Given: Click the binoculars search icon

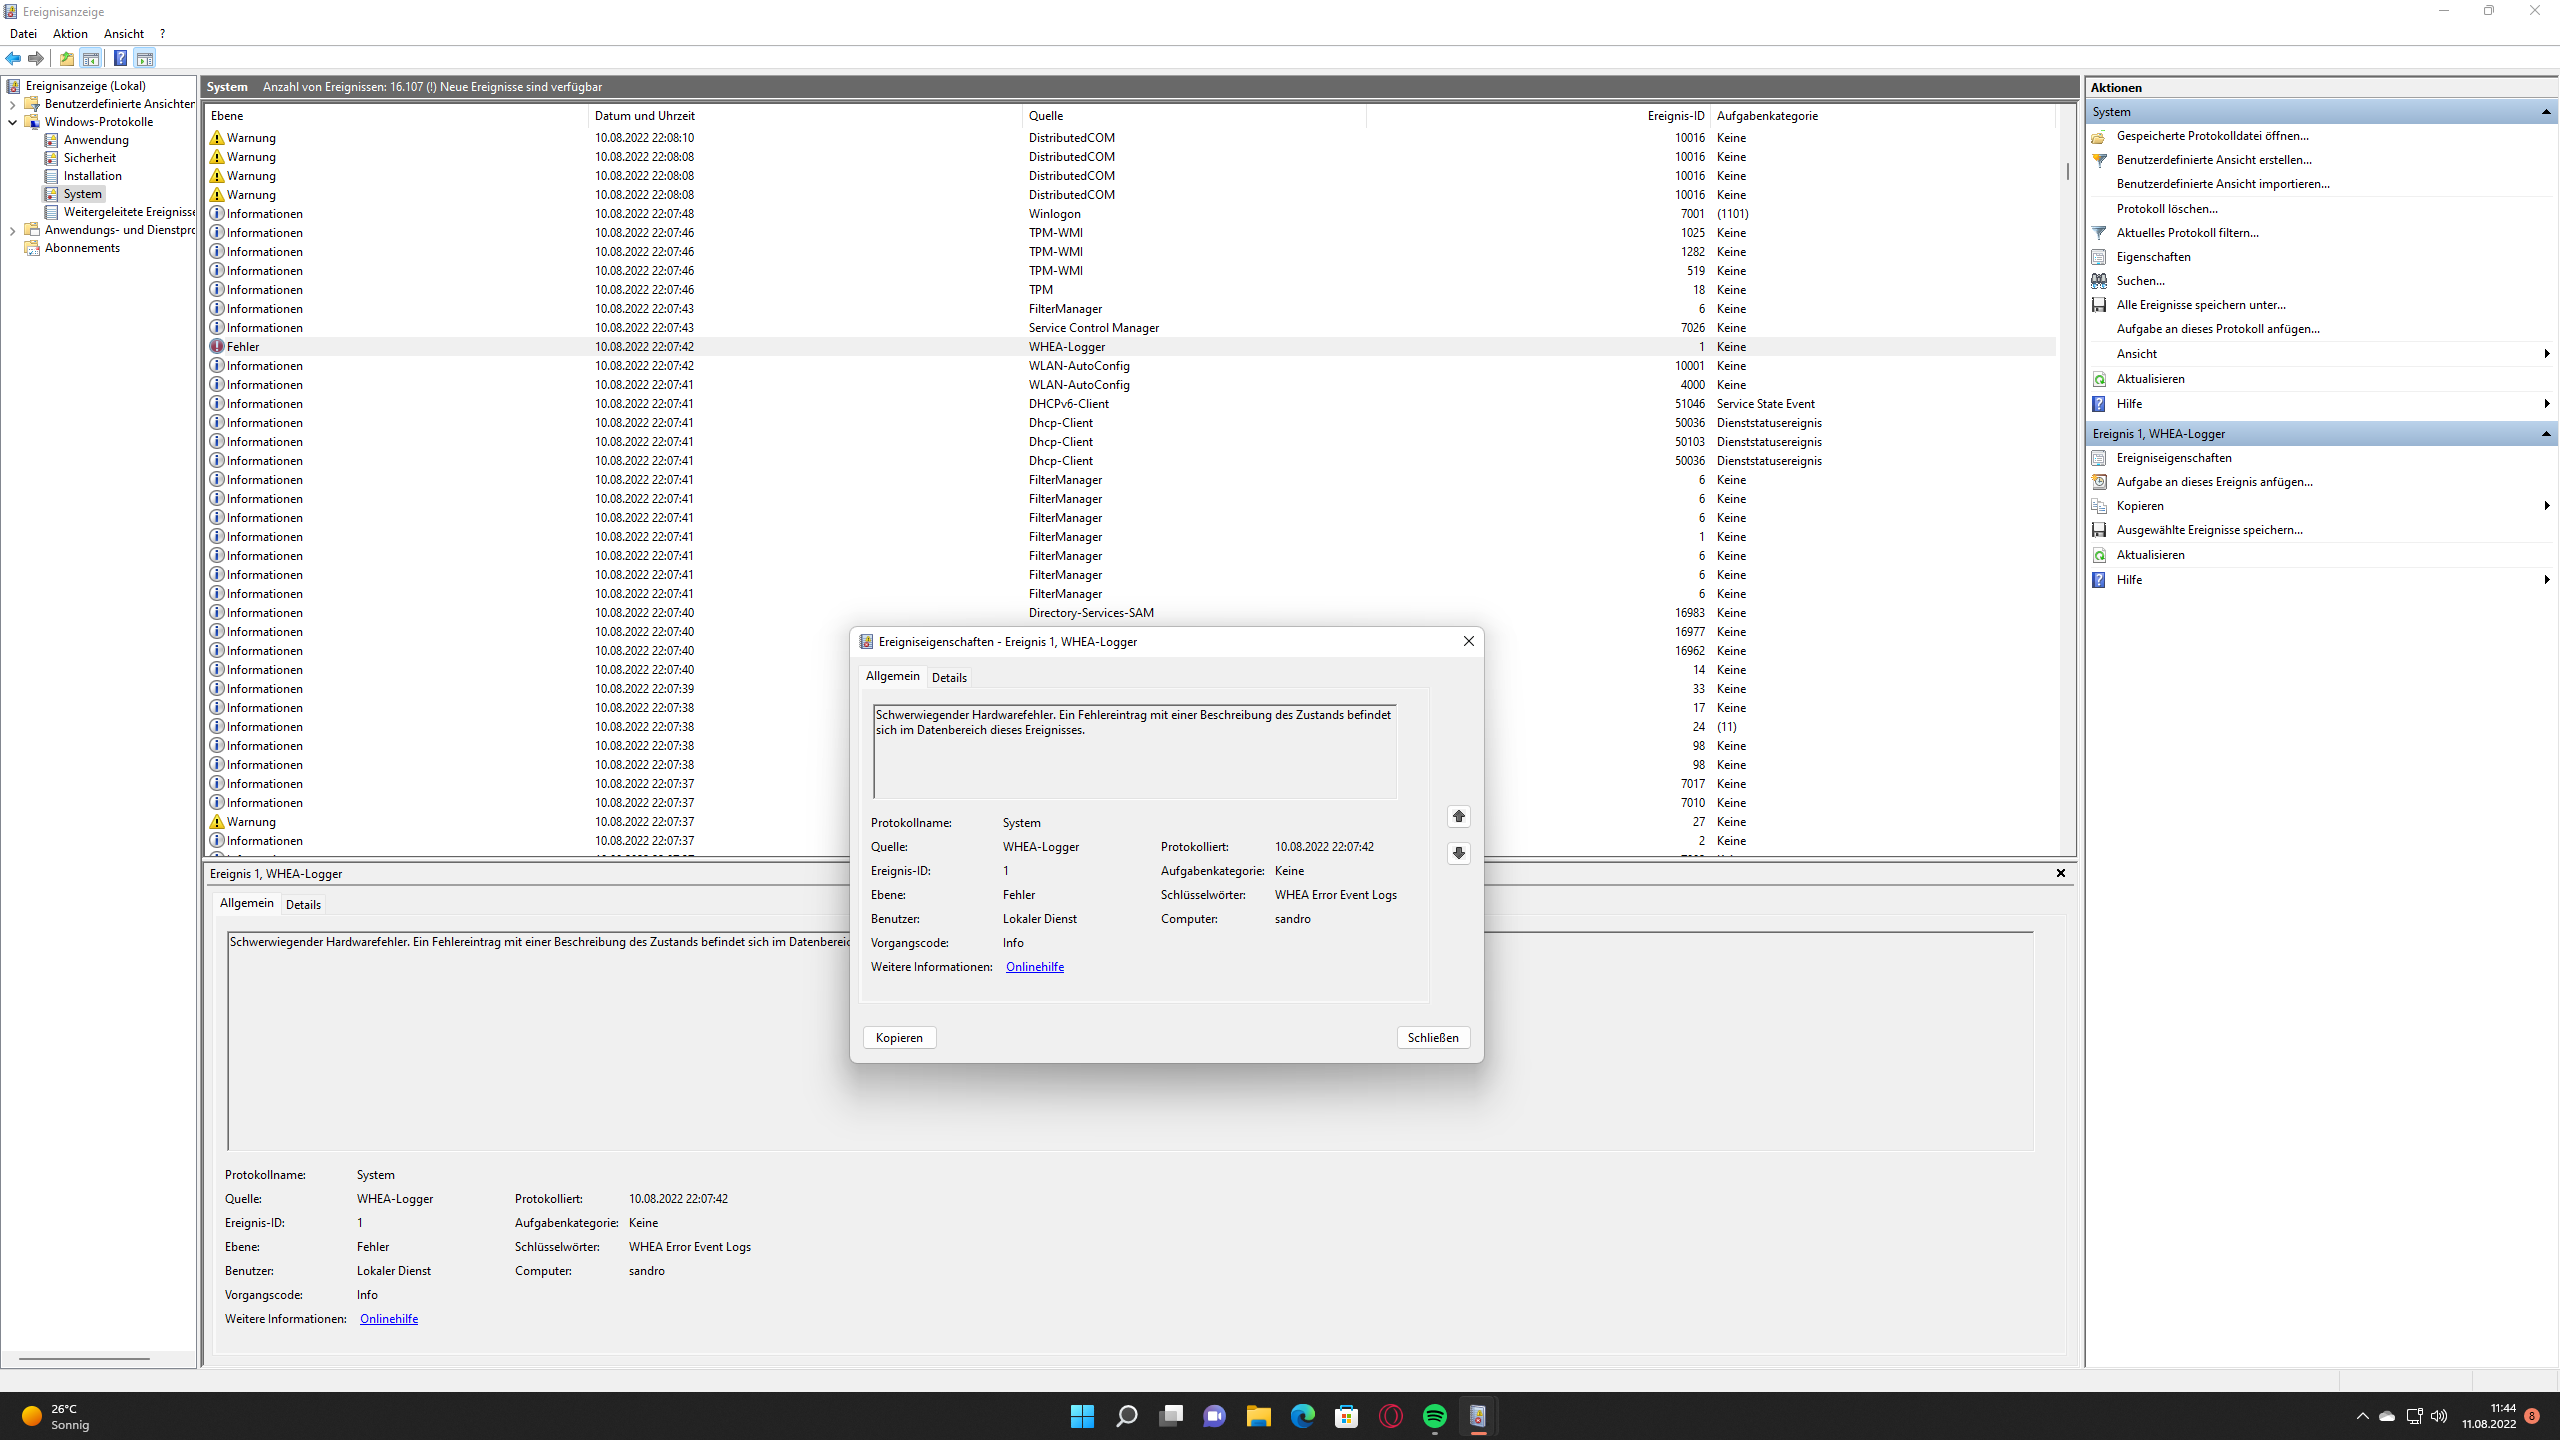Looking at the screenshot, I should tap(2099, 281).
